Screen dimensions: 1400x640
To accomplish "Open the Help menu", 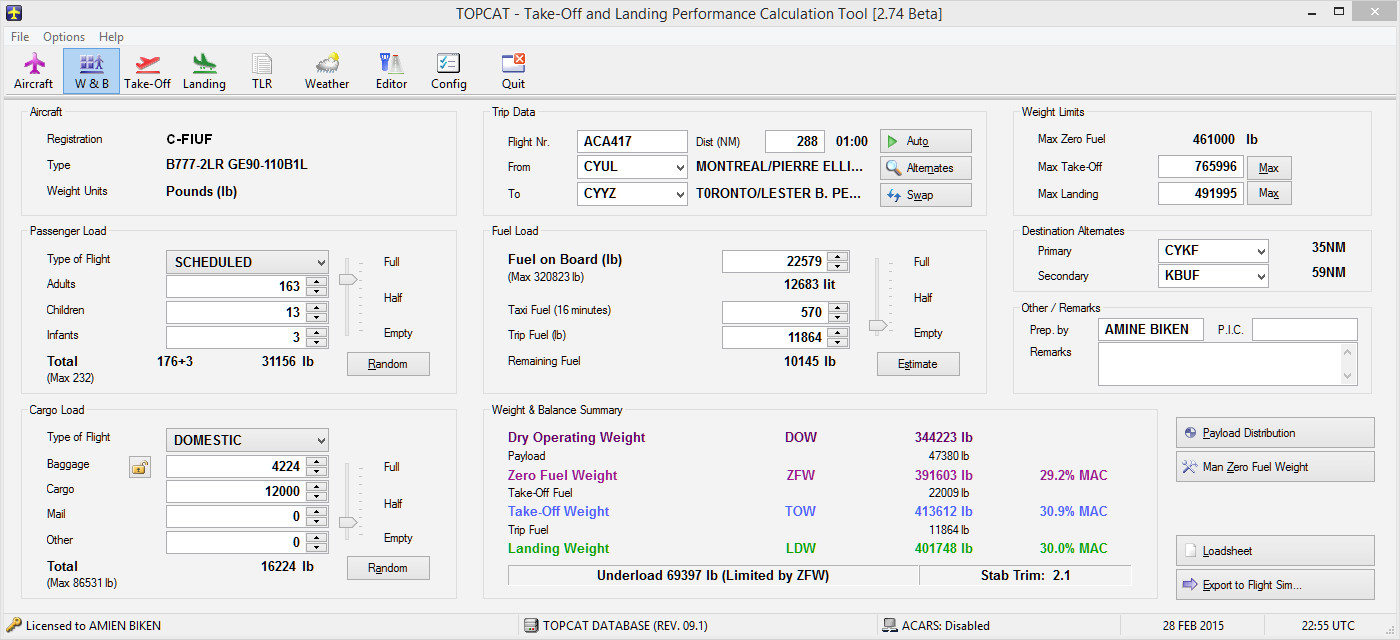I will tap(111, 37).
